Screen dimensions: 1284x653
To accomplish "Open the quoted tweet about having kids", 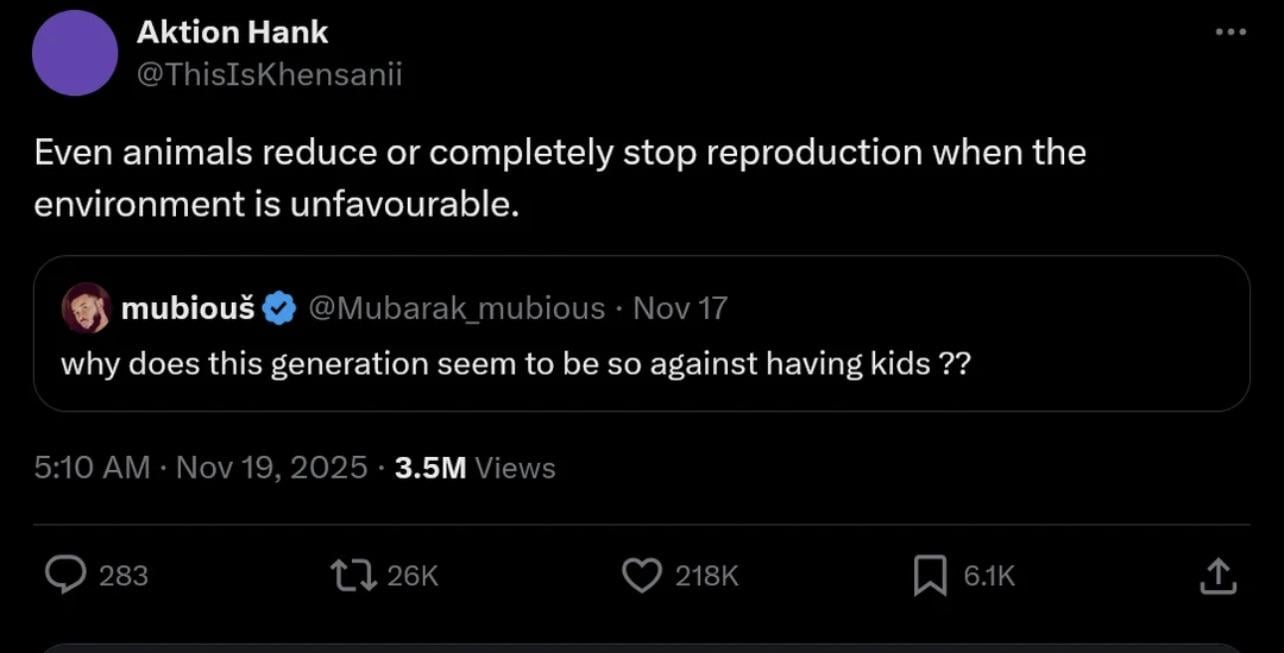I will (x=515, y=364).
